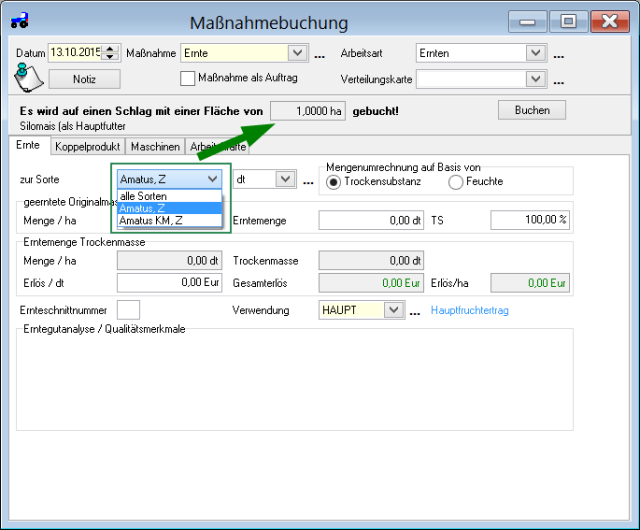The width and height of the screenshot is (640, 530).
Task: Open the Maschinen tab
Action: click(x=155, y=147)
